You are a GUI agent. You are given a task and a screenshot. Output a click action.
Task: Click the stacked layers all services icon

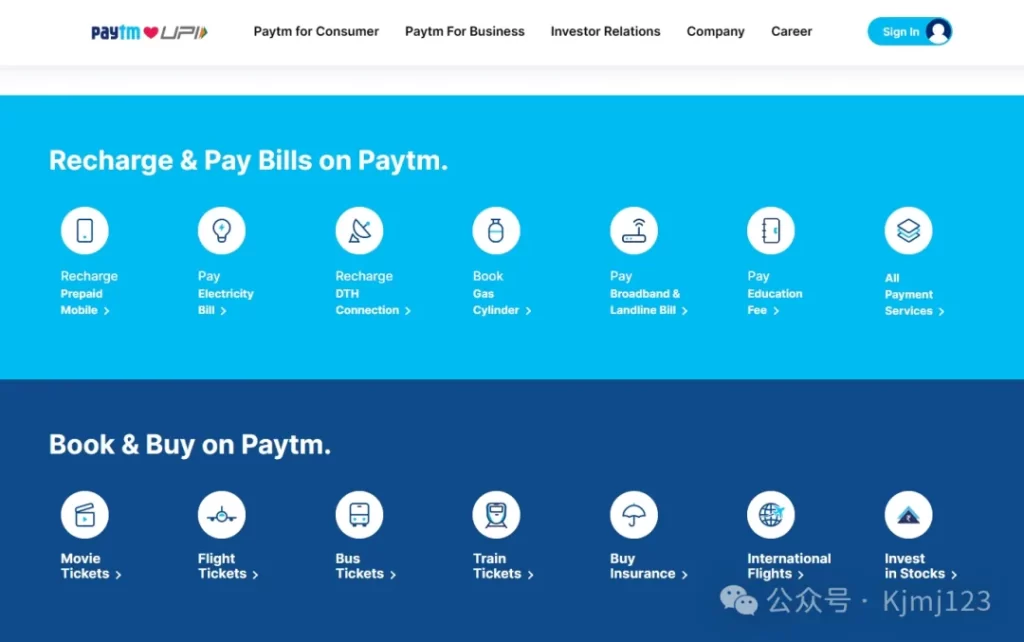(908, 231)
